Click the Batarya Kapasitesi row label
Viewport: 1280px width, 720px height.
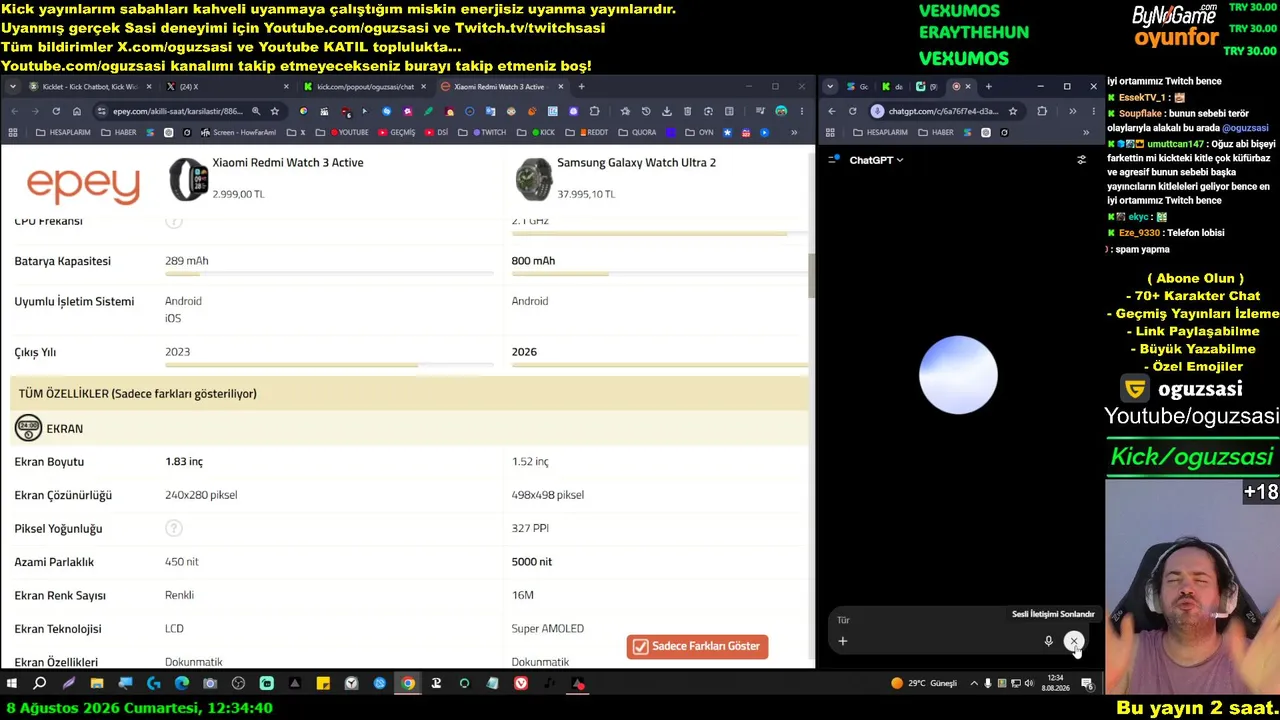(62, 261)
